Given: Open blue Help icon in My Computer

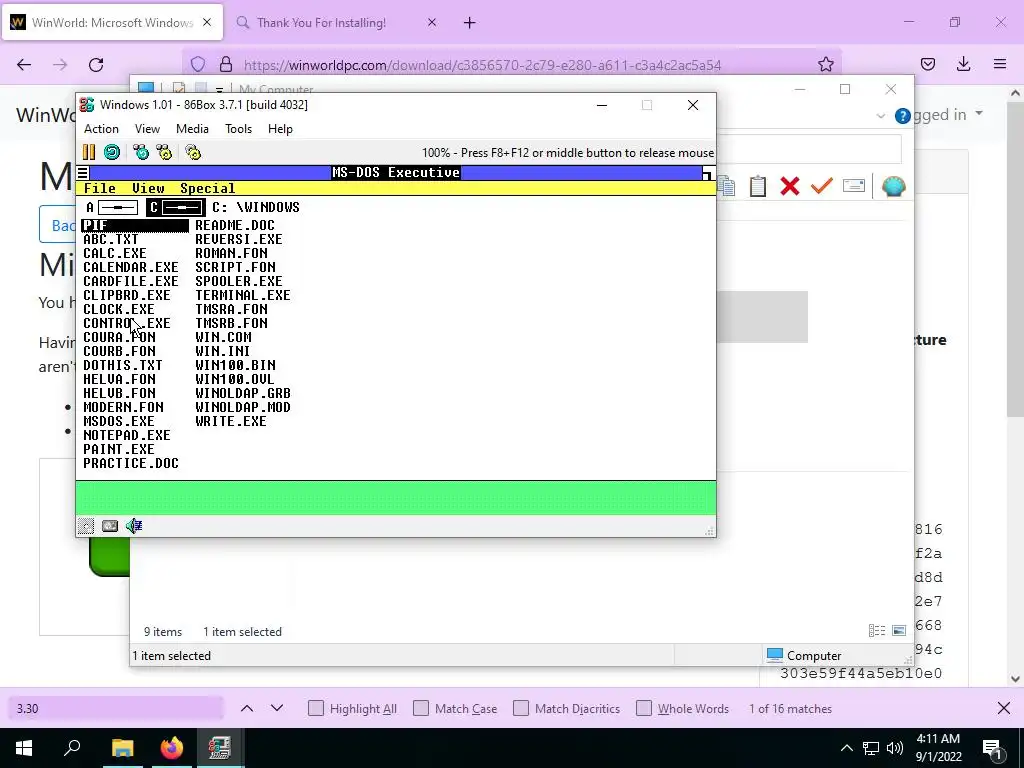Looking at the screenshot, I should pyautogui.click(x=903, y=116).
